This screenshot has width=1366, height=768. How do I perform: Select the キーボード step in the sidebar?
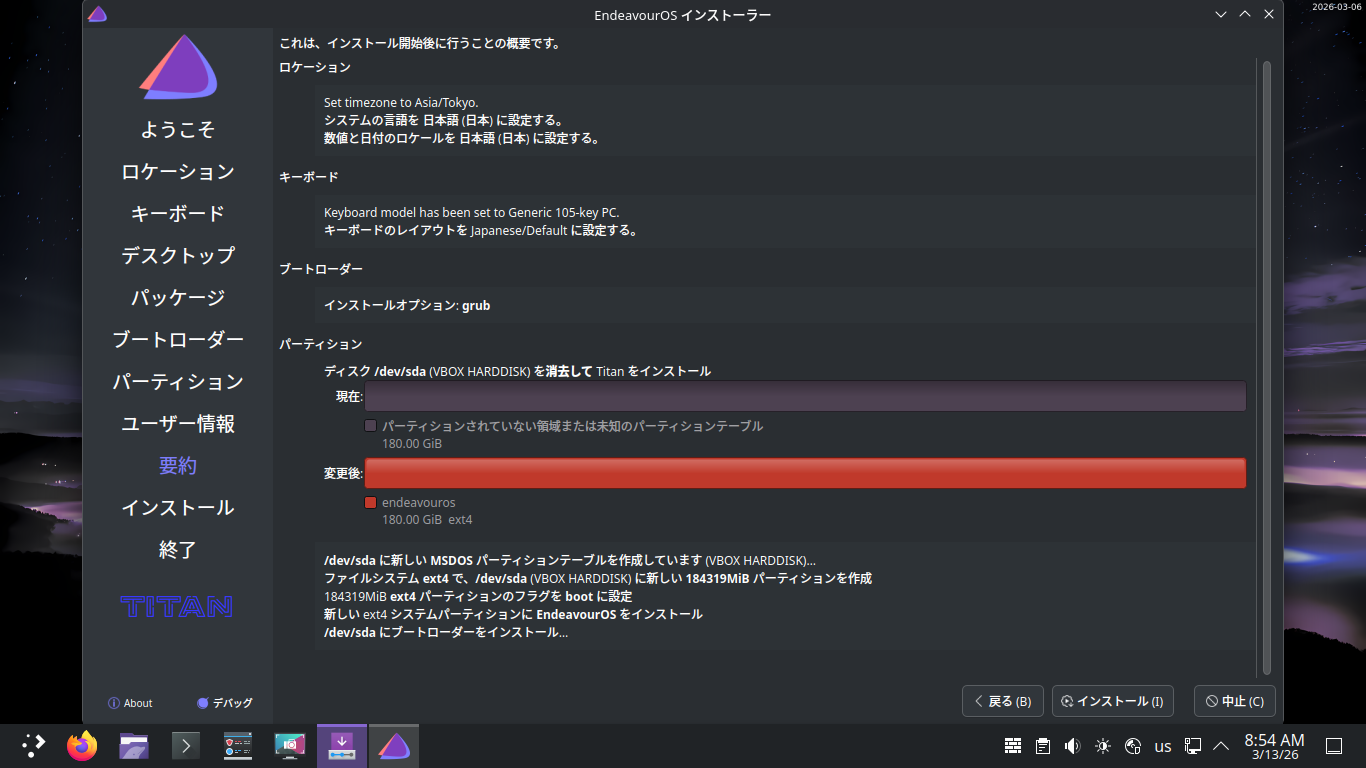point(178,214)
